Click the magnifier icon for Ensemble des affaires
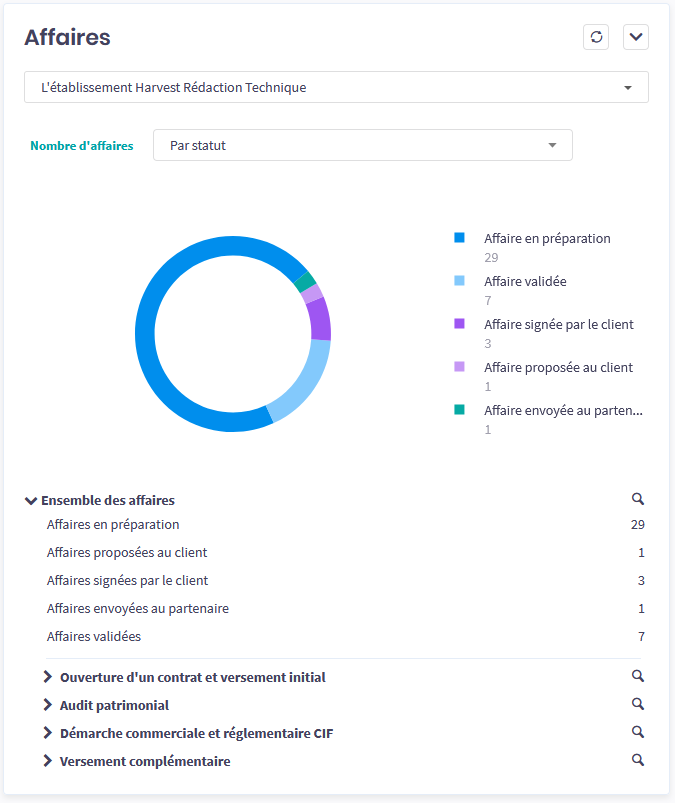 637,499
